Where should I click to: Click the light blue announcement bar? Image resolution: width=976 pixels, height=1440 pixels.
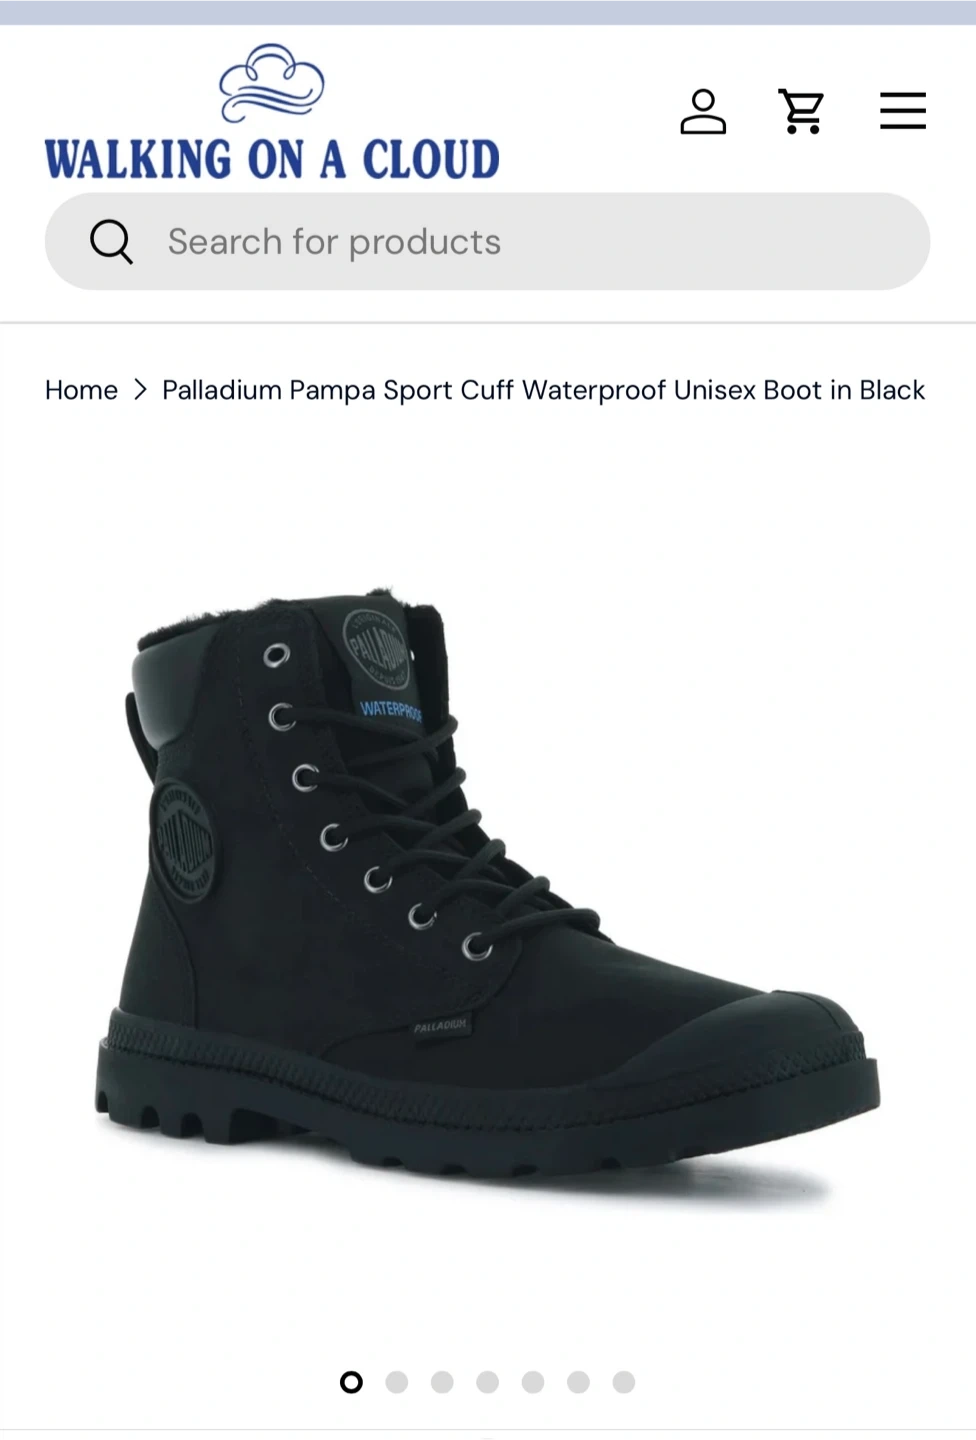[x=488, y=12]
